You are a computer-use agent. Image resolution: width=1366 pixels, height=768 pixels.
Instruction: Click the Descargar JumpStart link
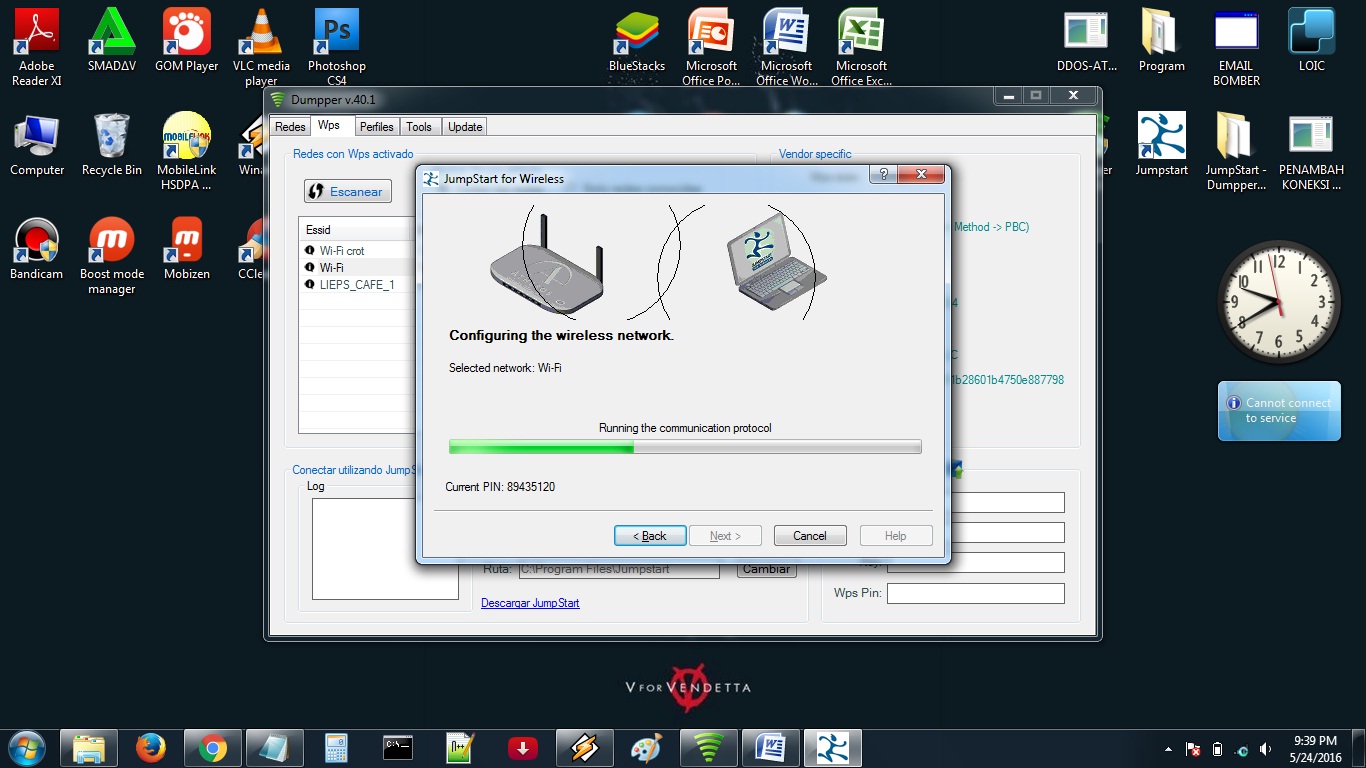pos(530,603)
